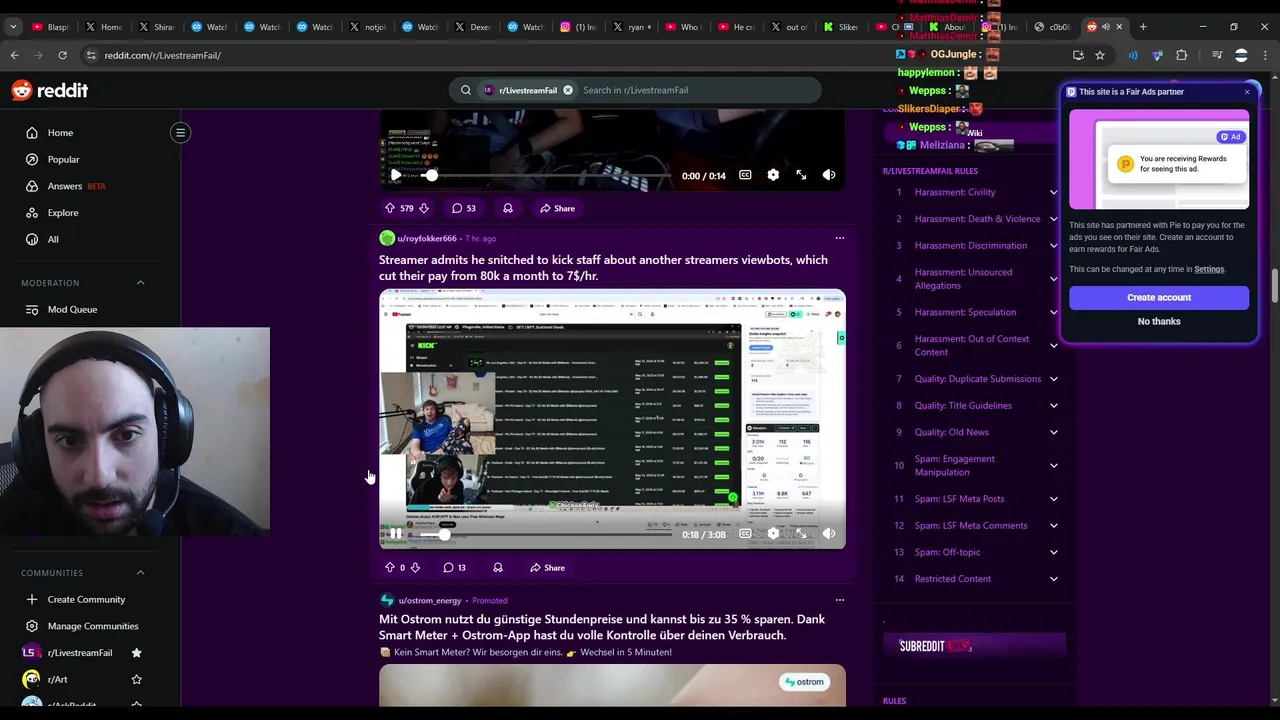
Task: Mute the top video
Action: click(x=829, y=175)
